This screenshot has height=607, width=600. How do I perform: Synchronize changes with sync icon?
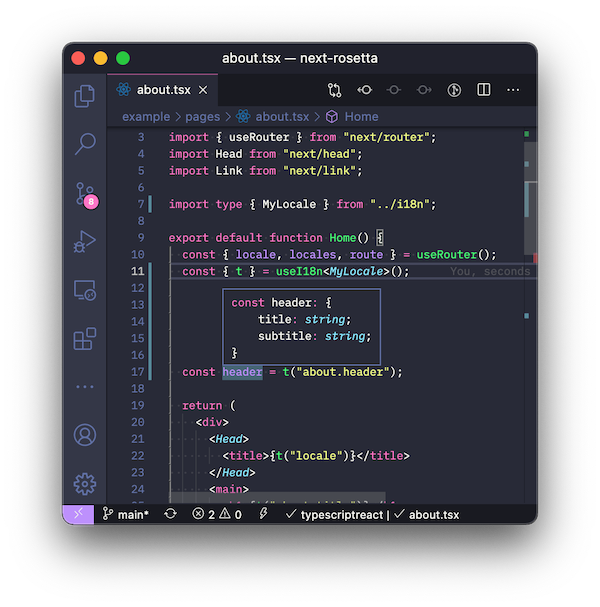point(170,514)
